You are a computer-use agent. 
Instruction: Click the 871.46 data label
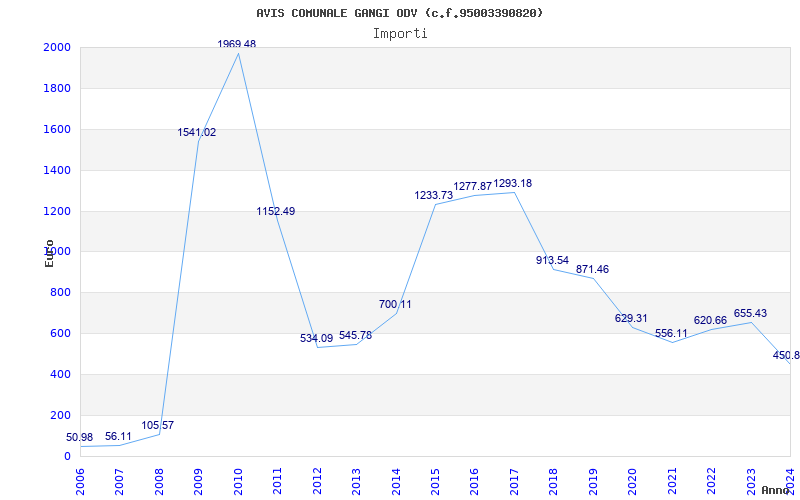(592, 269)
